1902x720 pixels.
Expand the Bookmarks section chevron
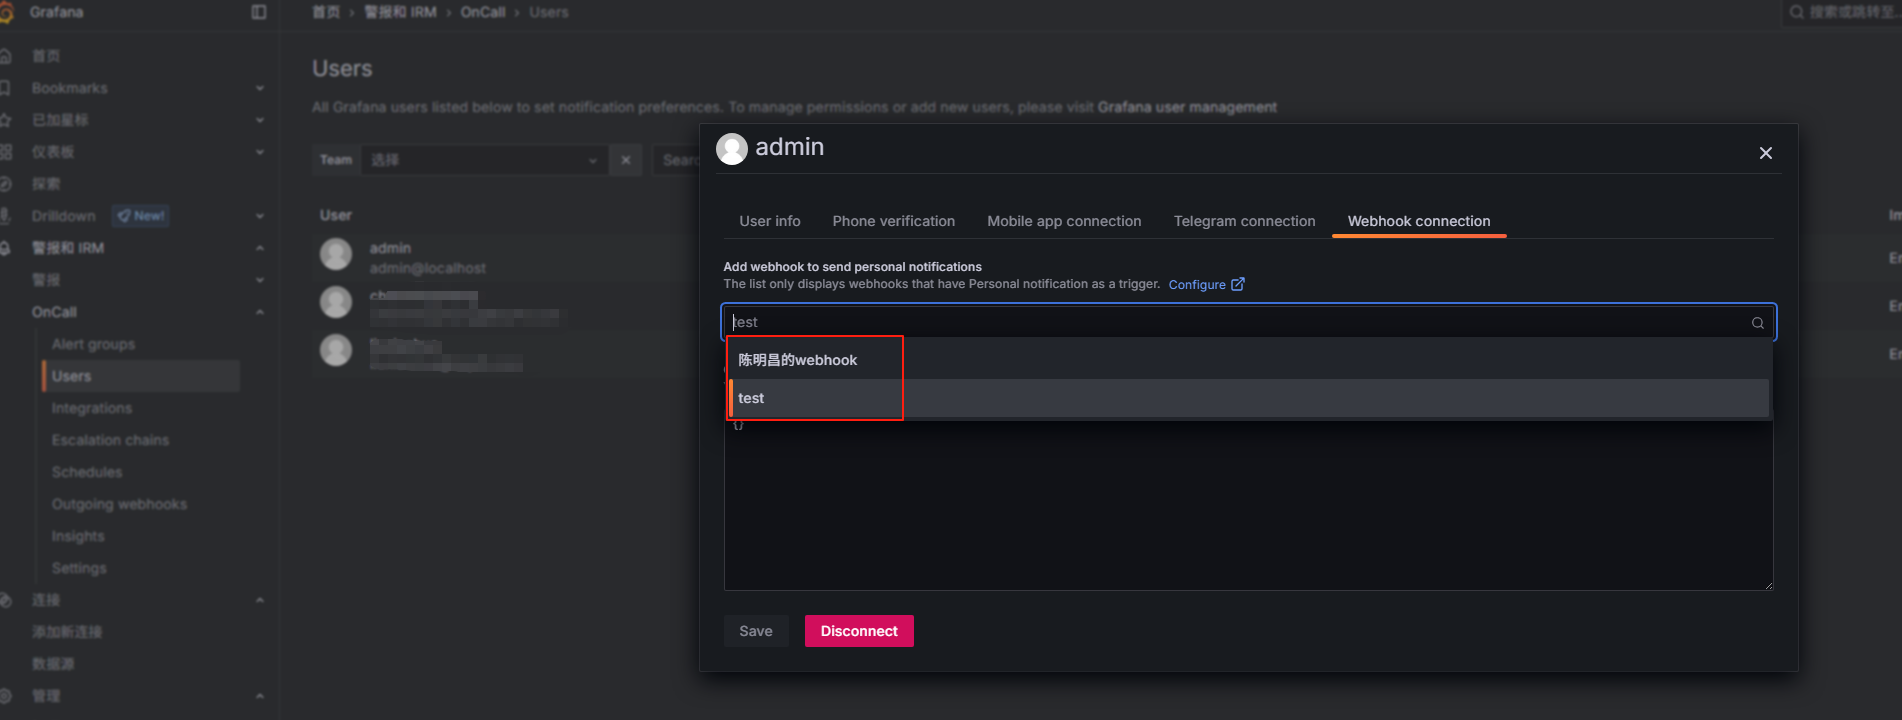[x=260, y=88]
